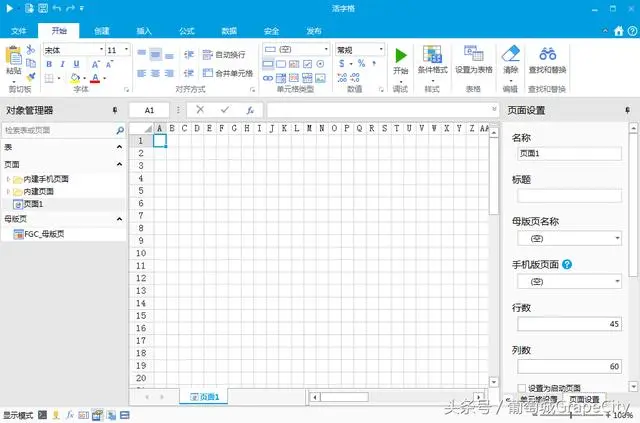This screenshot has width=640, height=423.
Task: Click the currency $ format icon
Action: click(x=342, y=64)
